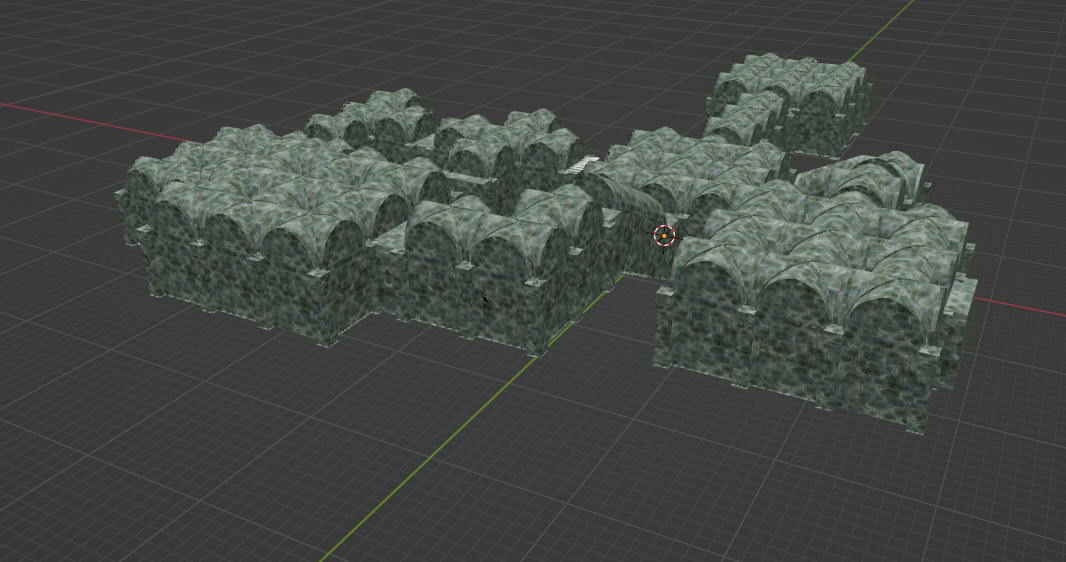Click the red-white 3D cursor
This screenshot has width=1066, height=562.
[x=664, y=236]
